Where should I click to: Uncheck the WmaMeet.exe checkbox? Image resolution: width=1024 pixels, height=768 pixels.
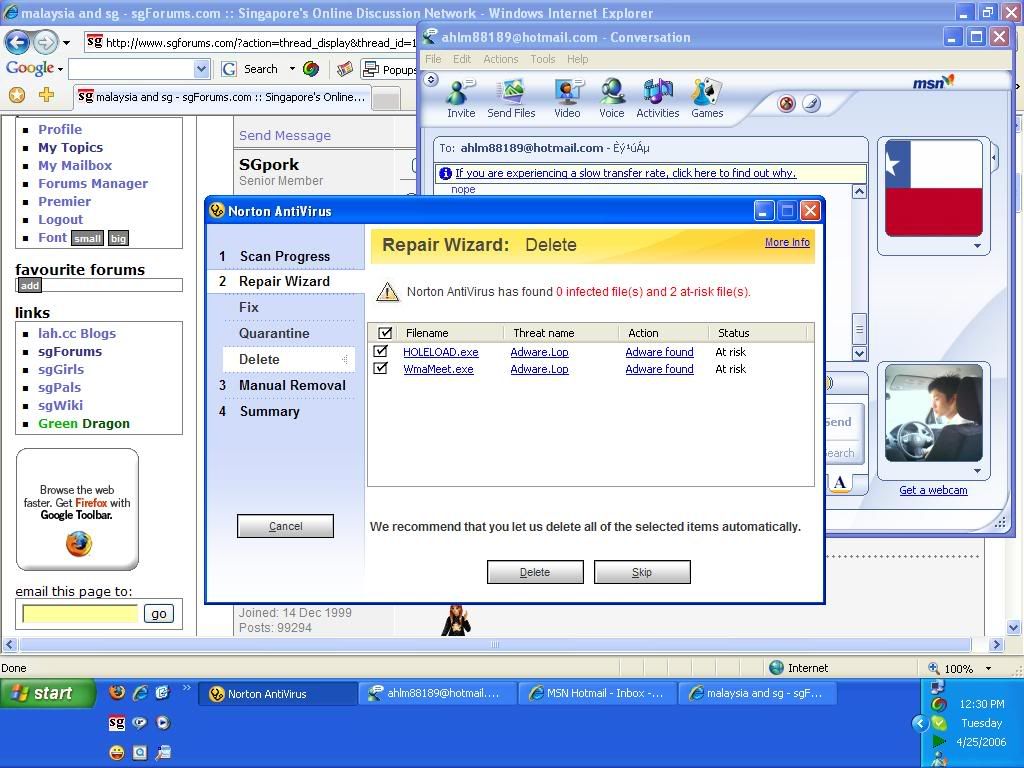click(x=380, y=369)
